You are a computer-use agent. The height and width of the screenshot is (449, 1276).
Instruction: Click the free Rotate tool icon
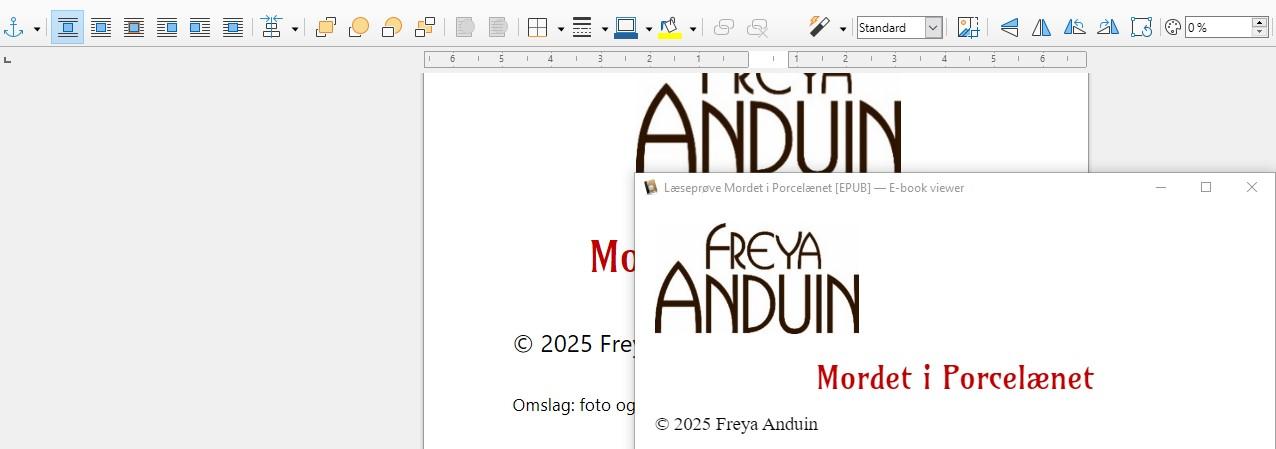coord(1141,28)
